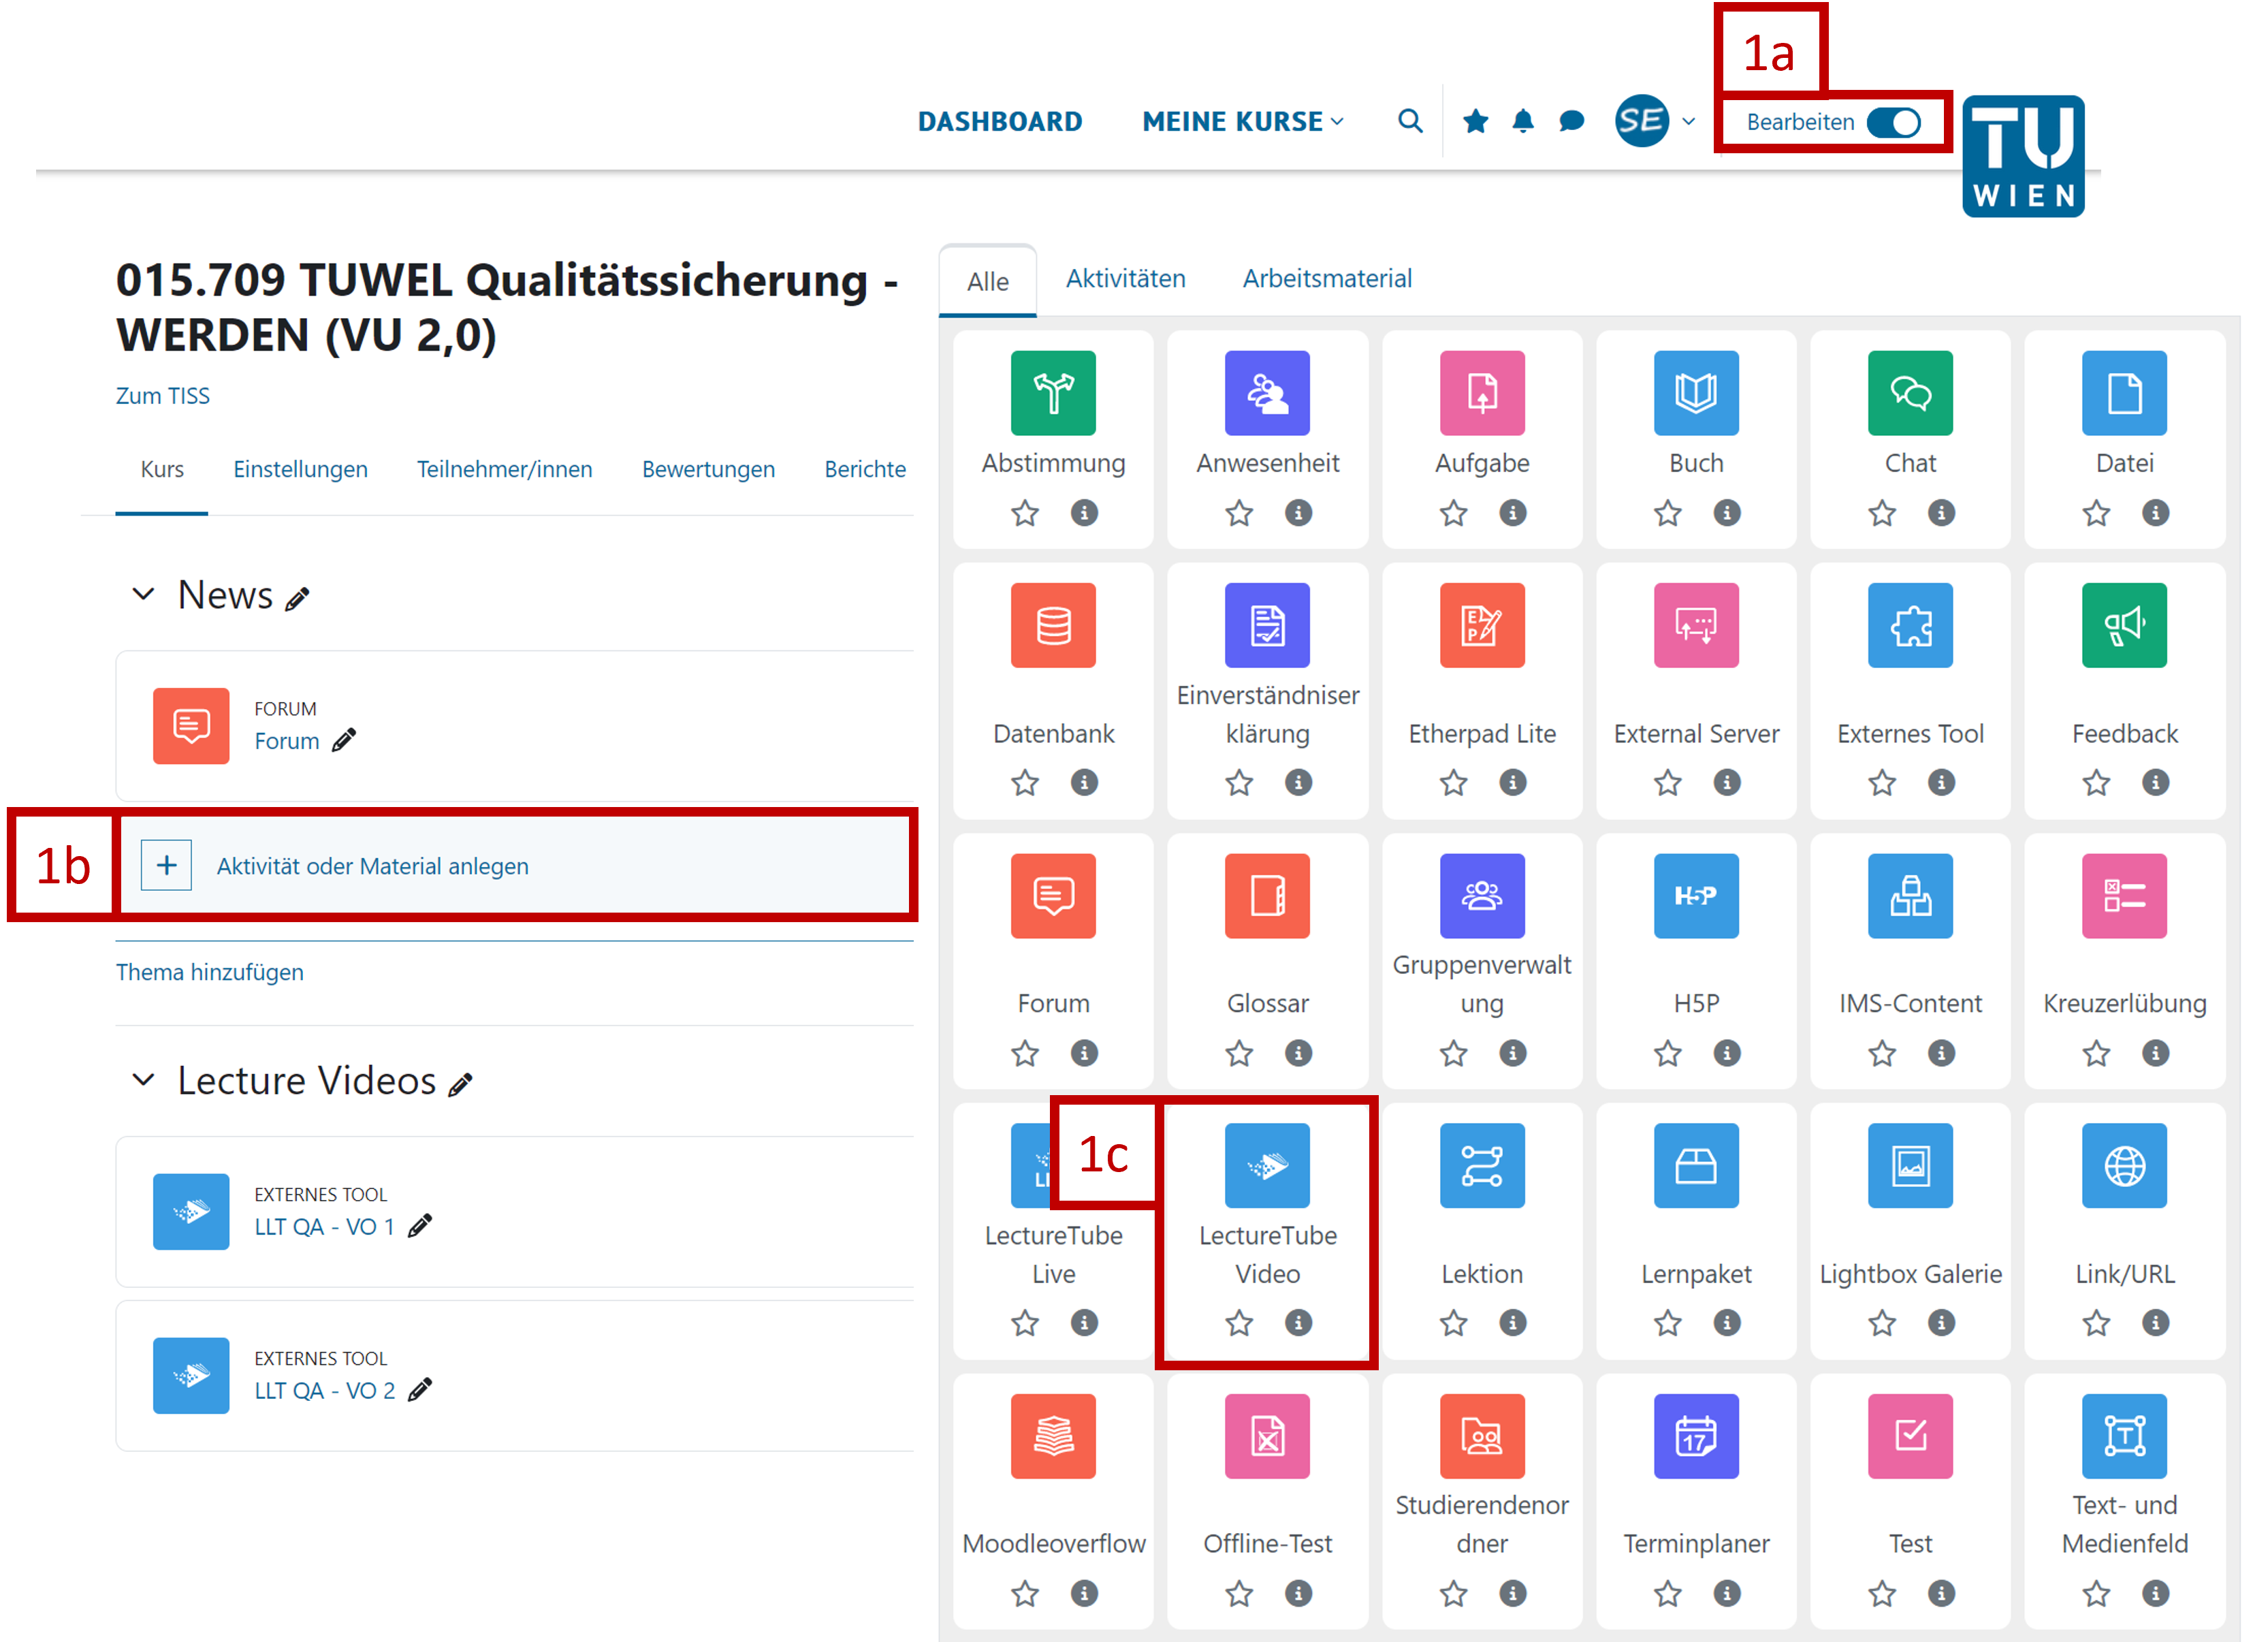This screenshot has height=1642, width=2268.
Task: Open the Berichte course tab
Action: (x=865, y=469)
